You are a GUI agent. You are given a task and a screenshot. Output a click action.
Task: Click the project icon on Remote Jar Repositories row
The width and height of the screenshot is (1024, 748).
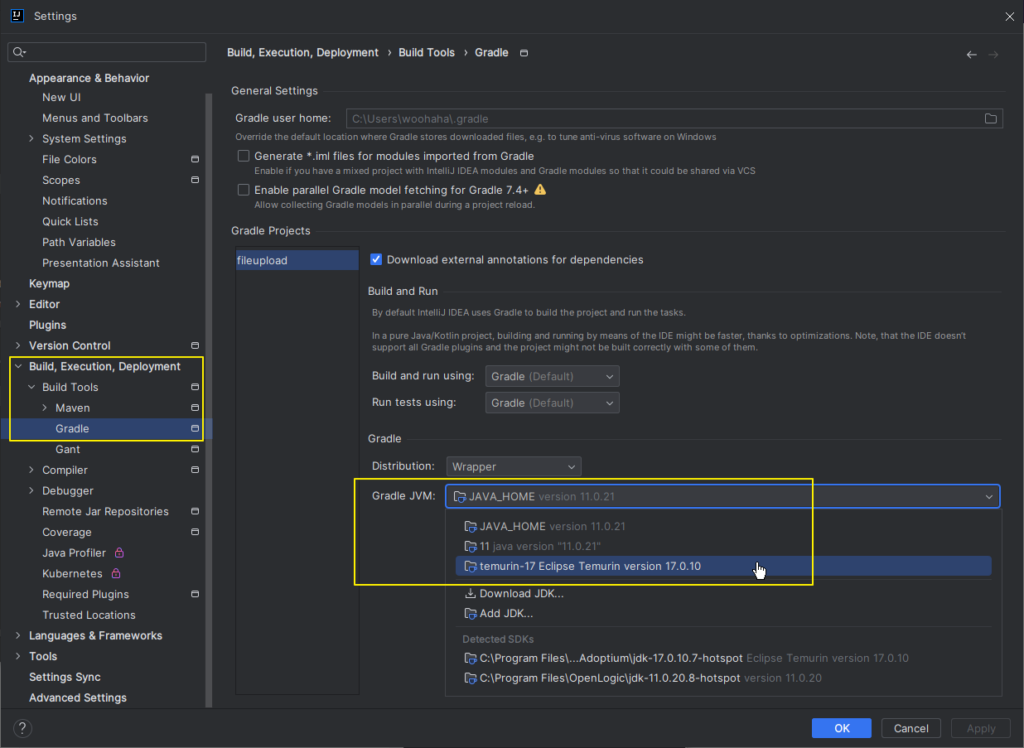click(x=195, y=511)
